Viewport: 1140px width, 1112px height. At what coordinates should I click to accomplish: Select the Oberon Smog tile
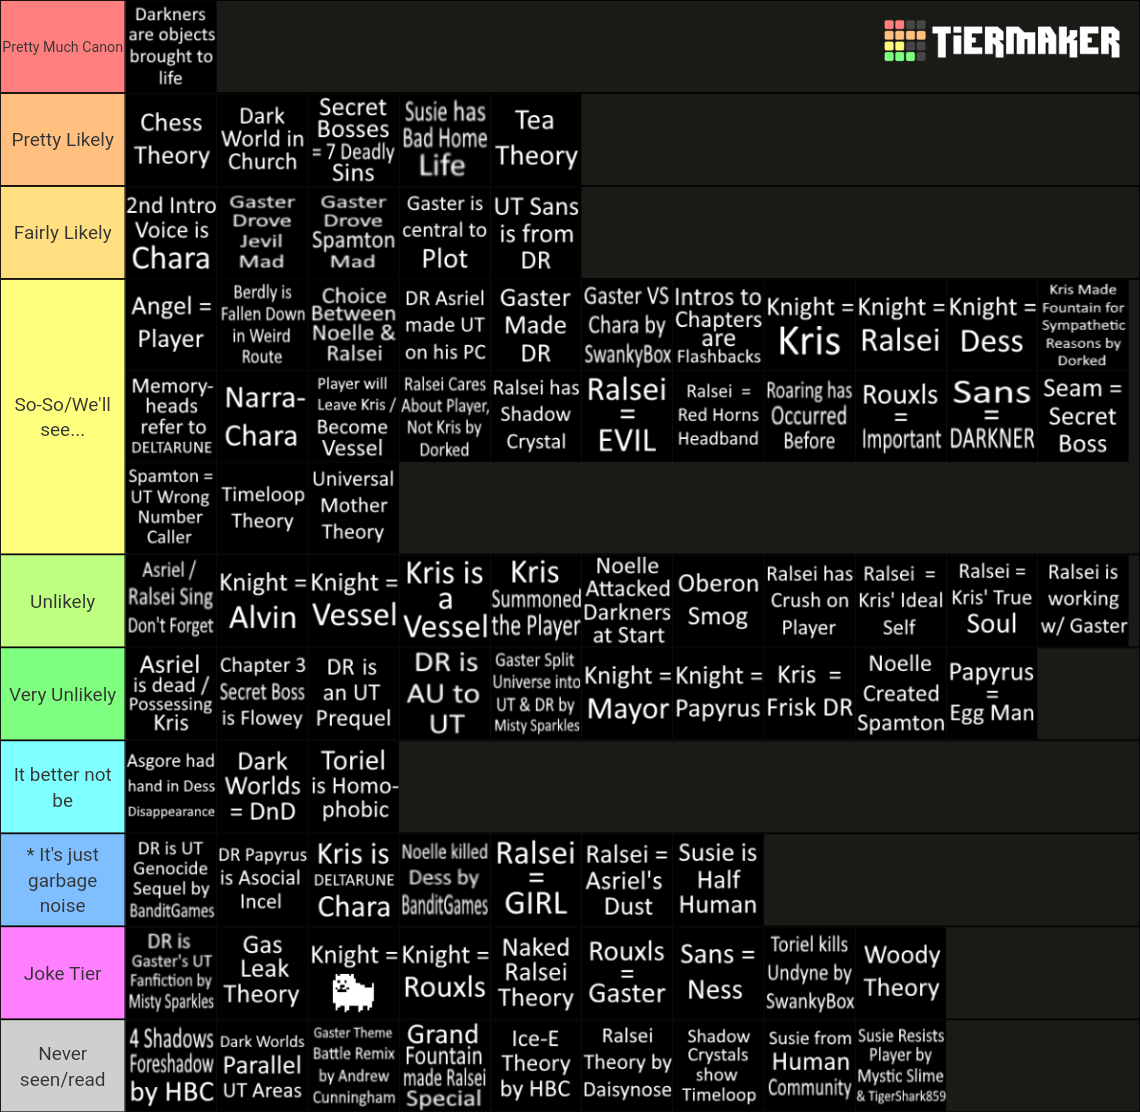[718, 601]
